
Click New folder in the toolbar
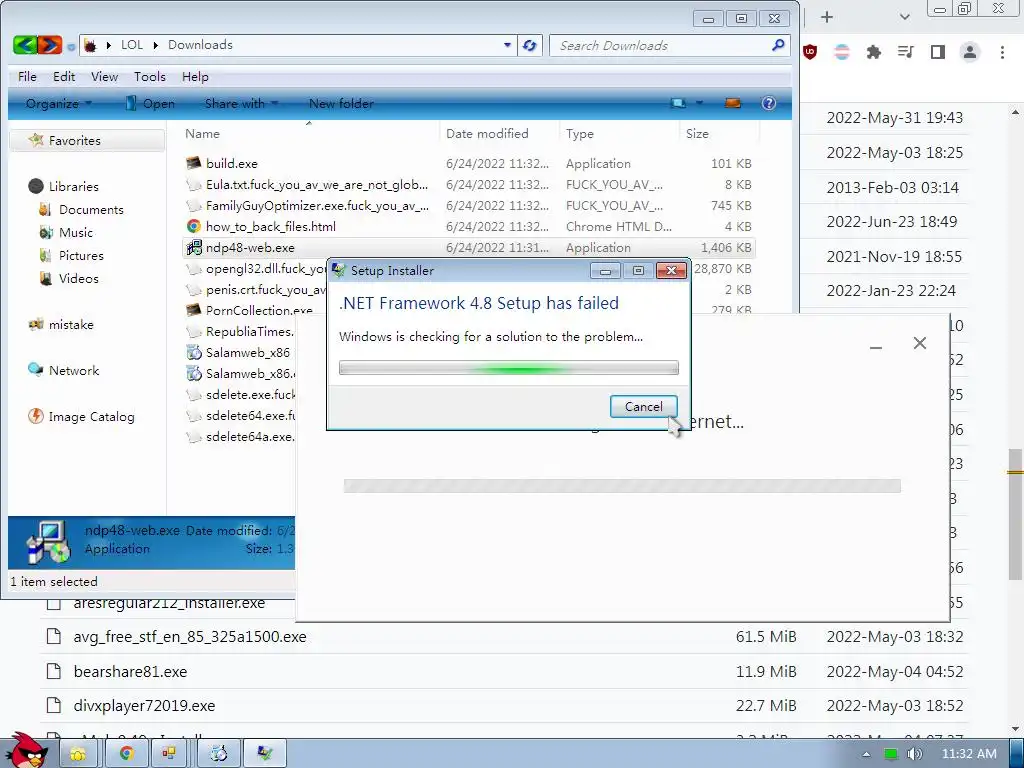point(341,103)
